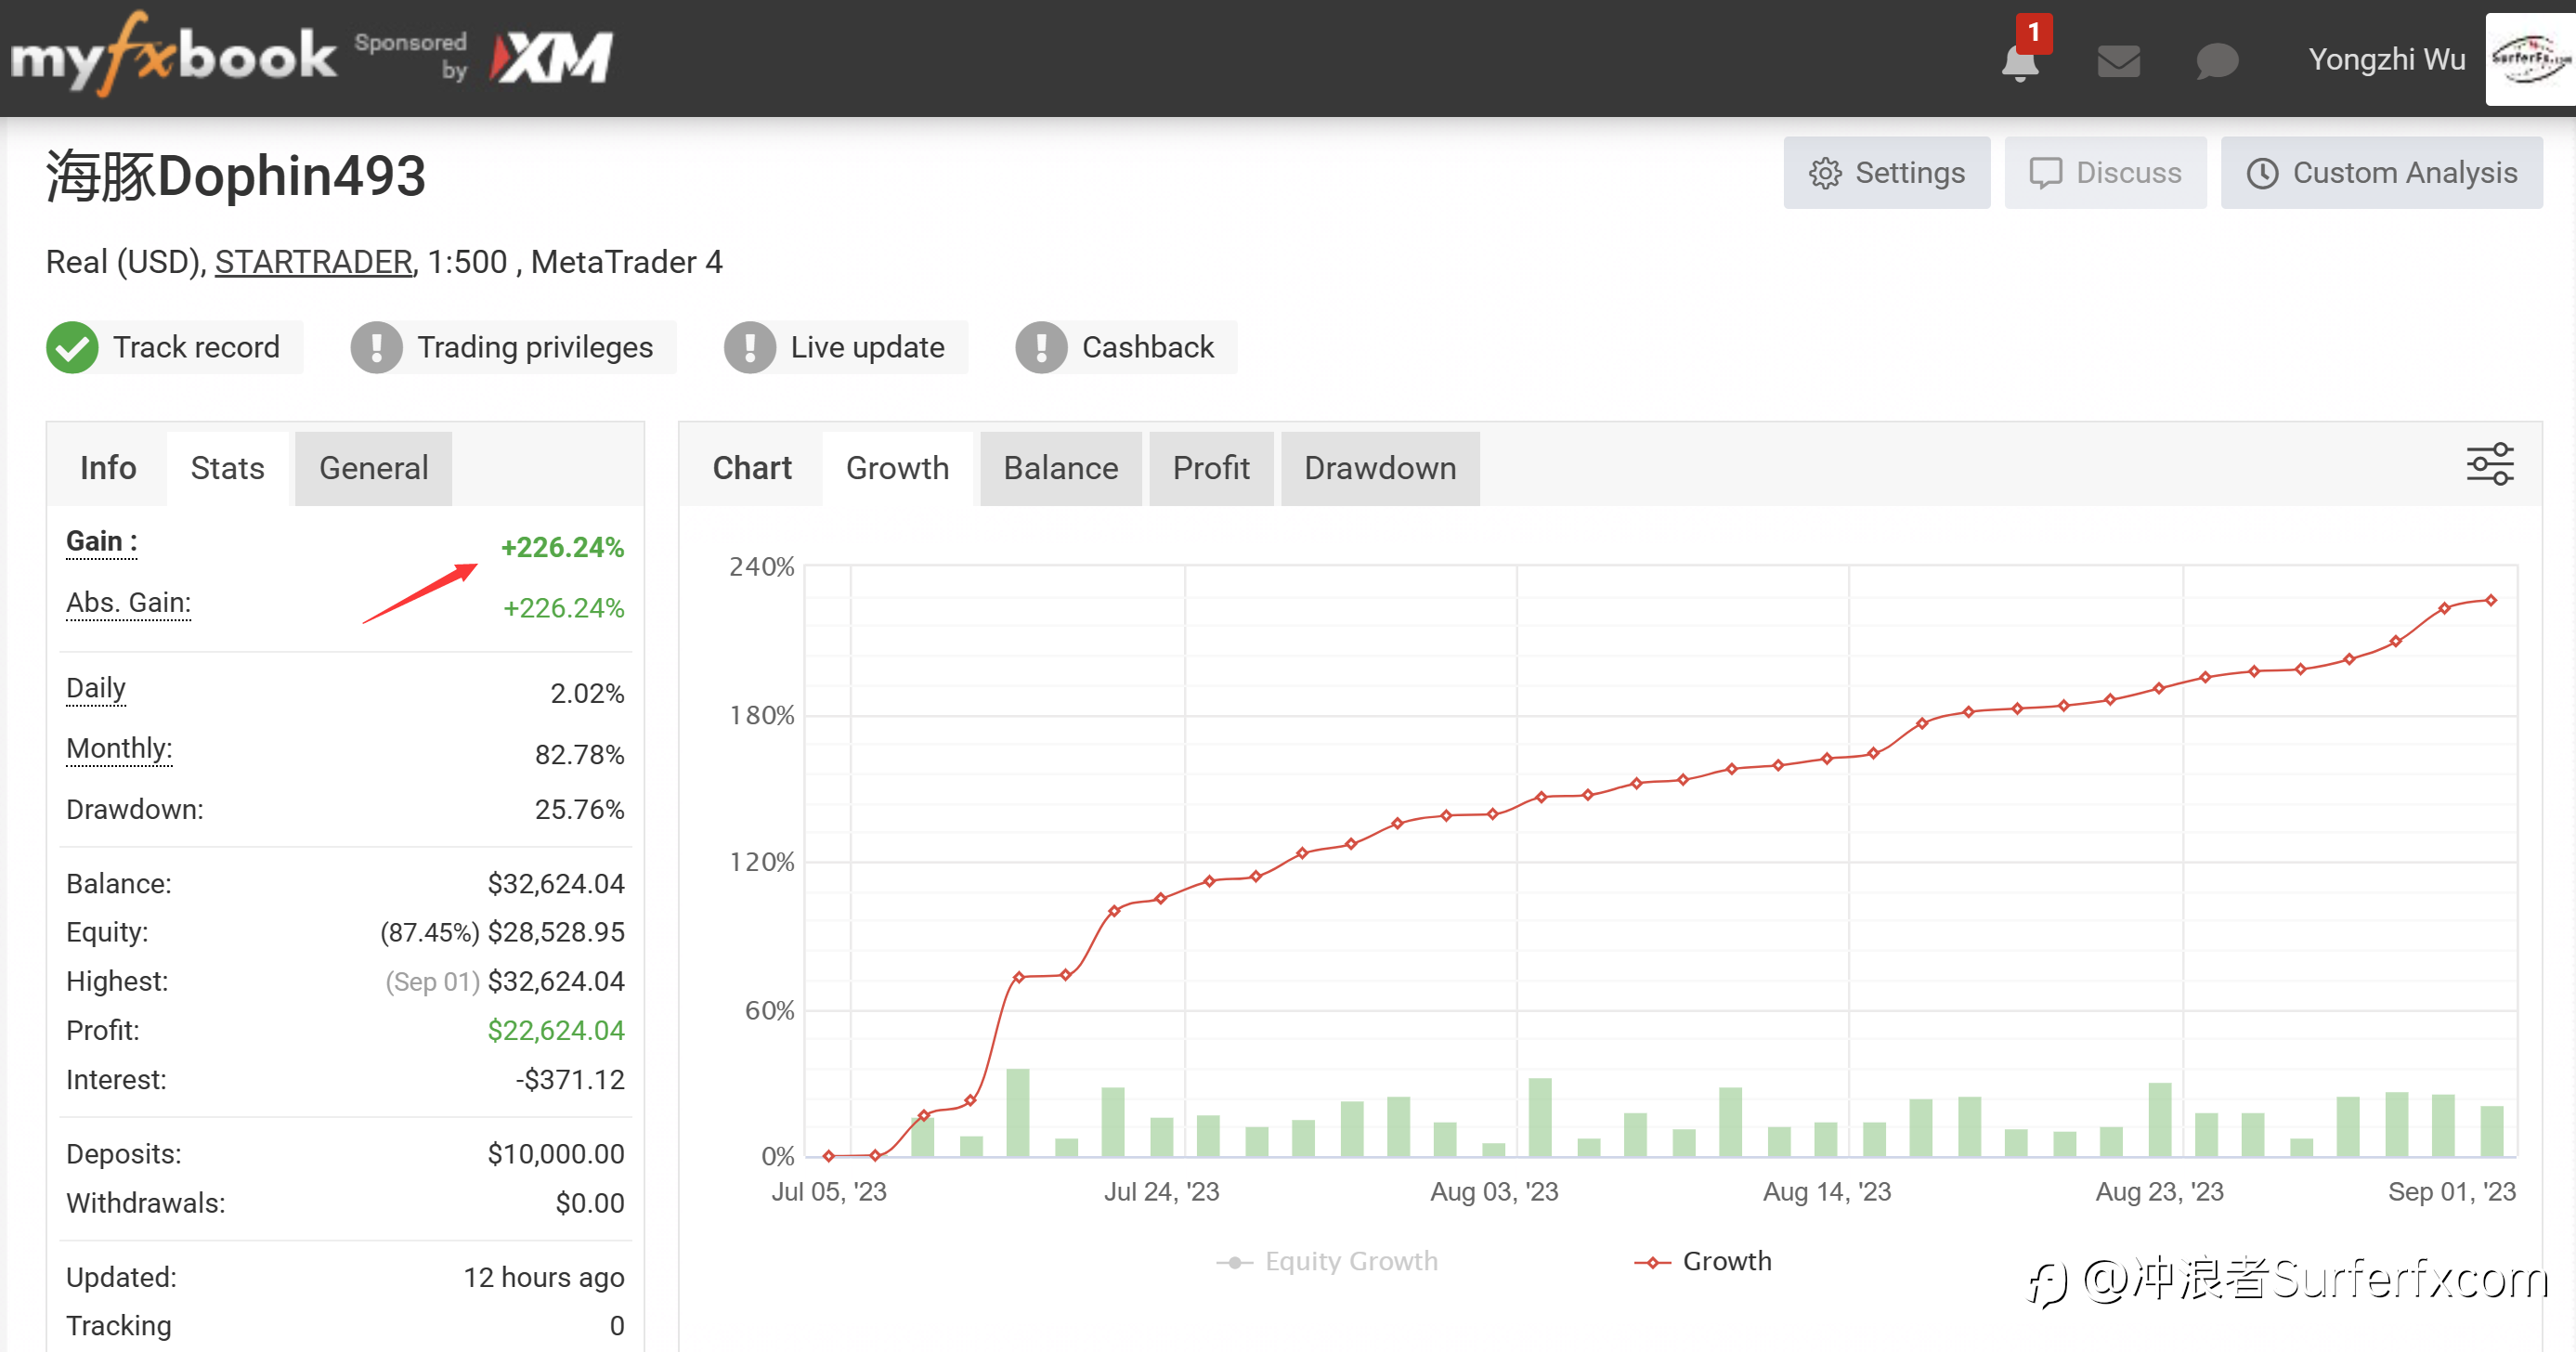Open the Custom Analysis button
Viewport: 2576px width, 1352px height.
click(x=2381, y=173)
